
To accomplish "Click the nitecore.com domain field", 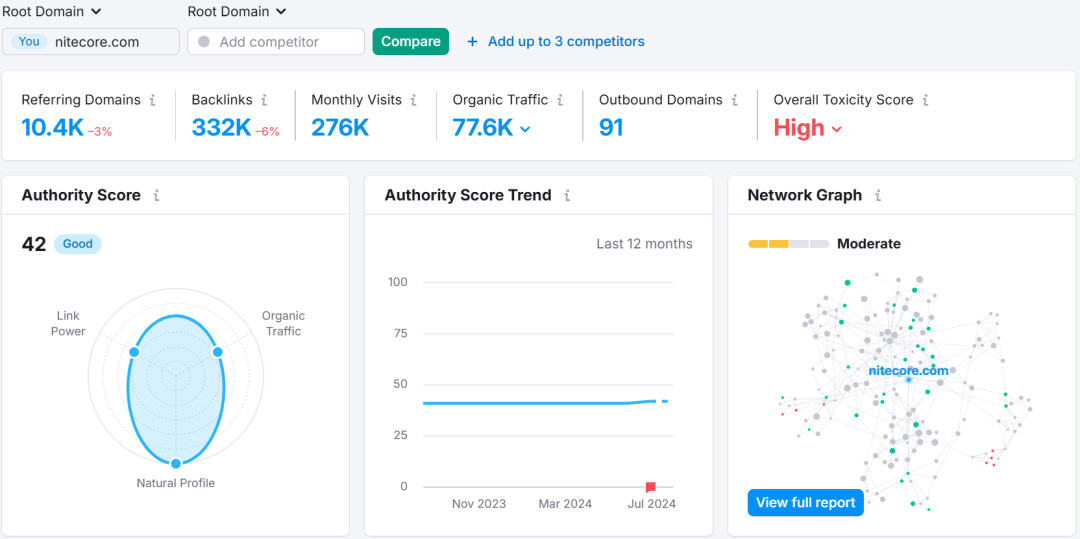I will [97, 42].
